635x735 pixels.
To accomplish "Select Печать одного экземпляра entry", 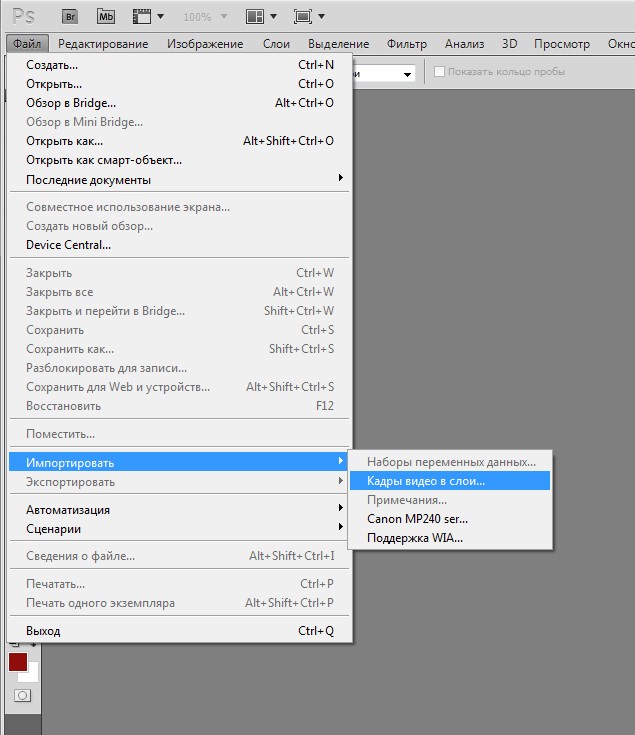I will (180, 603).
